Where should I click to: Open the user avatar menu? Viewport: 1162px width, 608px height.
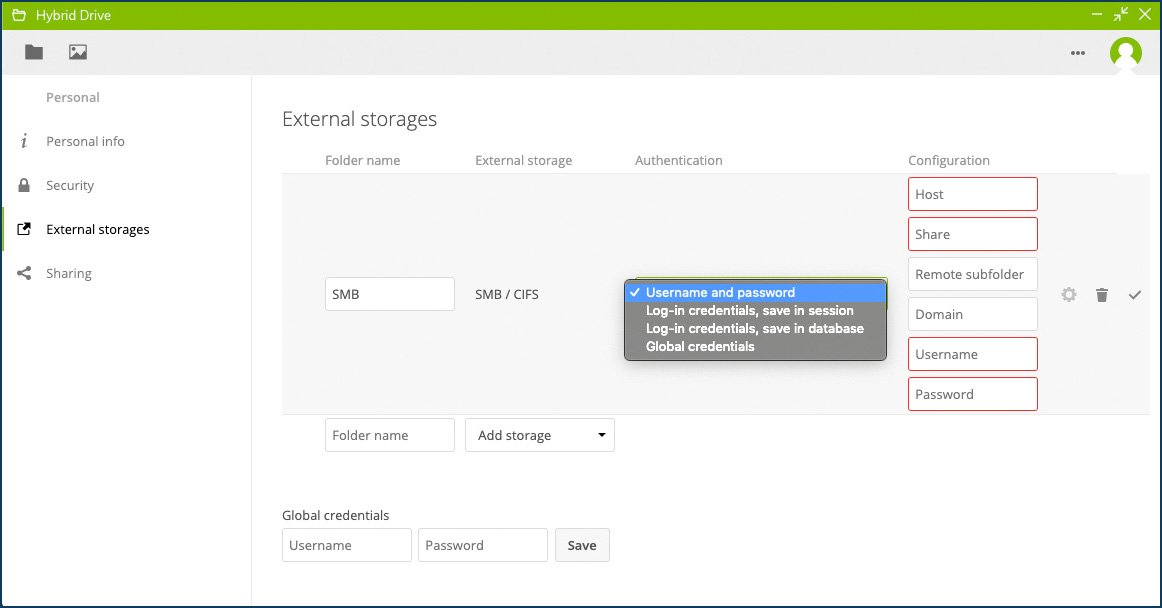[1125, 53]
